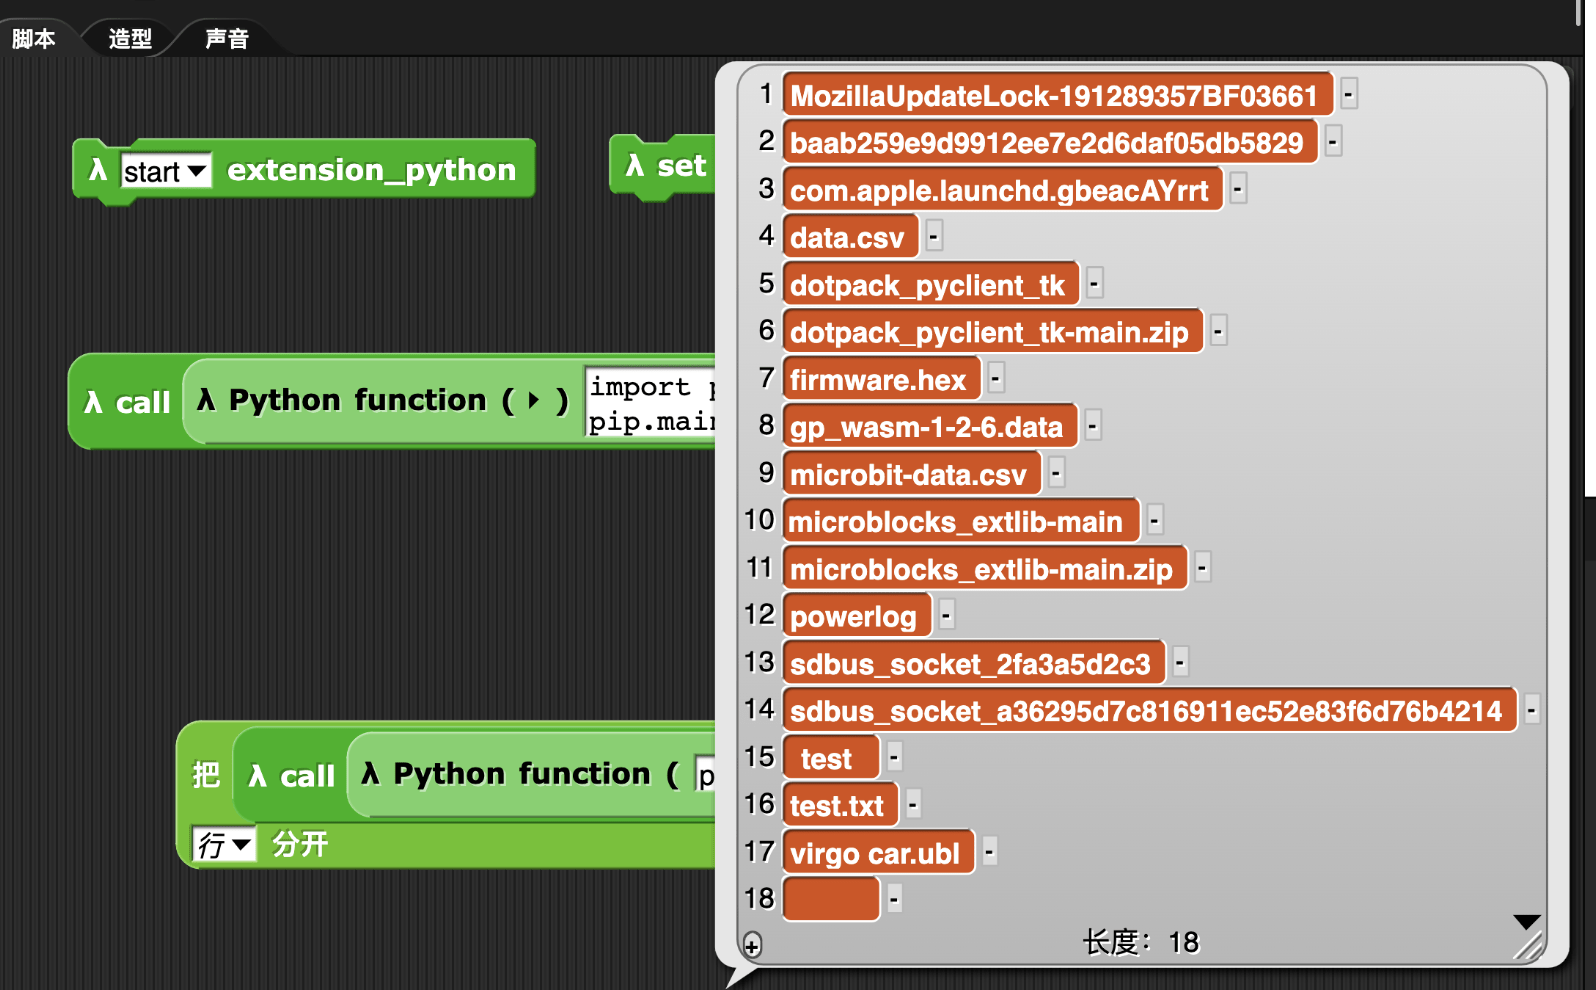
Task: Open the 造型 tab
Action: (130, 39)
